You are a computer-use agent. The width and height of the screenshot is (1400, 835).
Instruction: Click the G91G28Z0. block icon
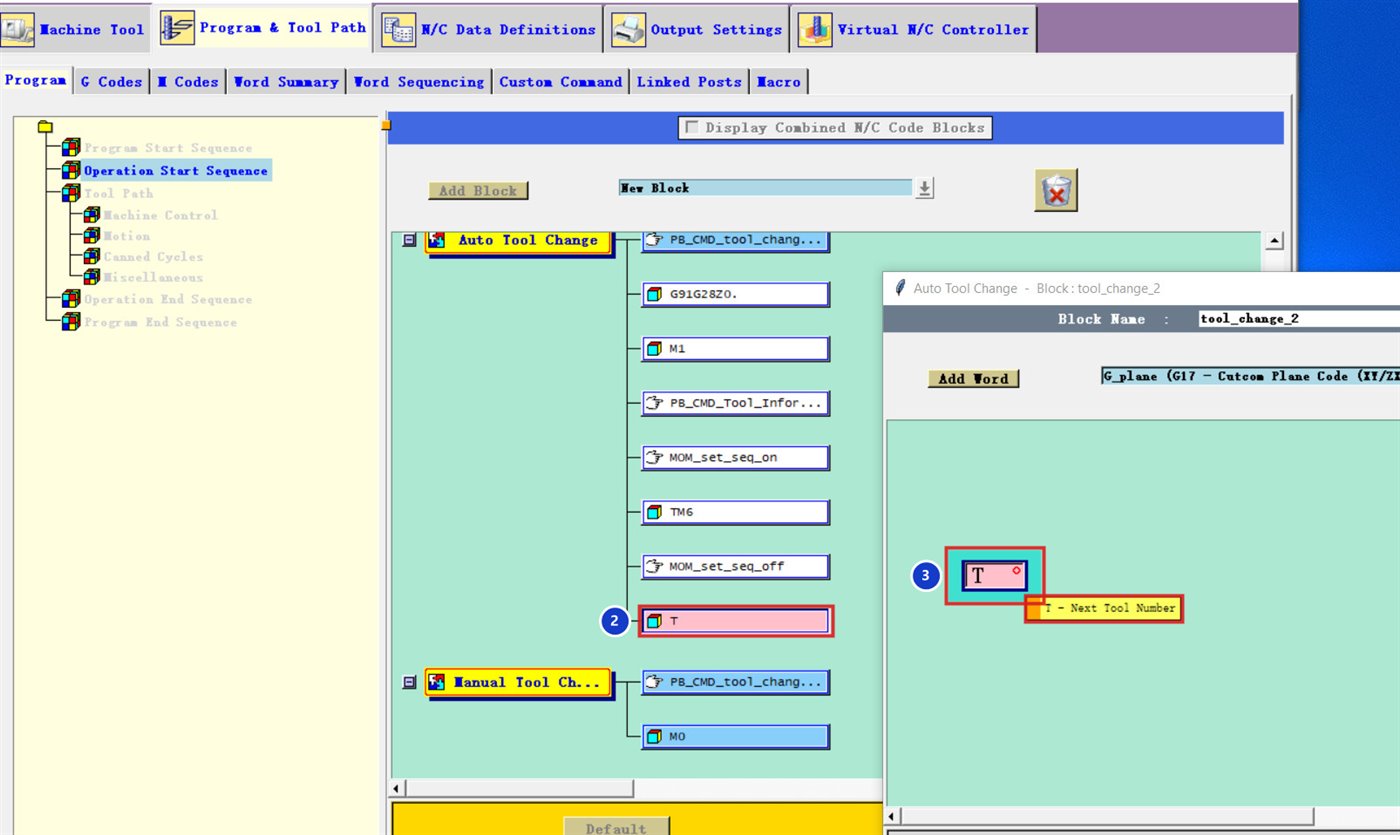654,294
